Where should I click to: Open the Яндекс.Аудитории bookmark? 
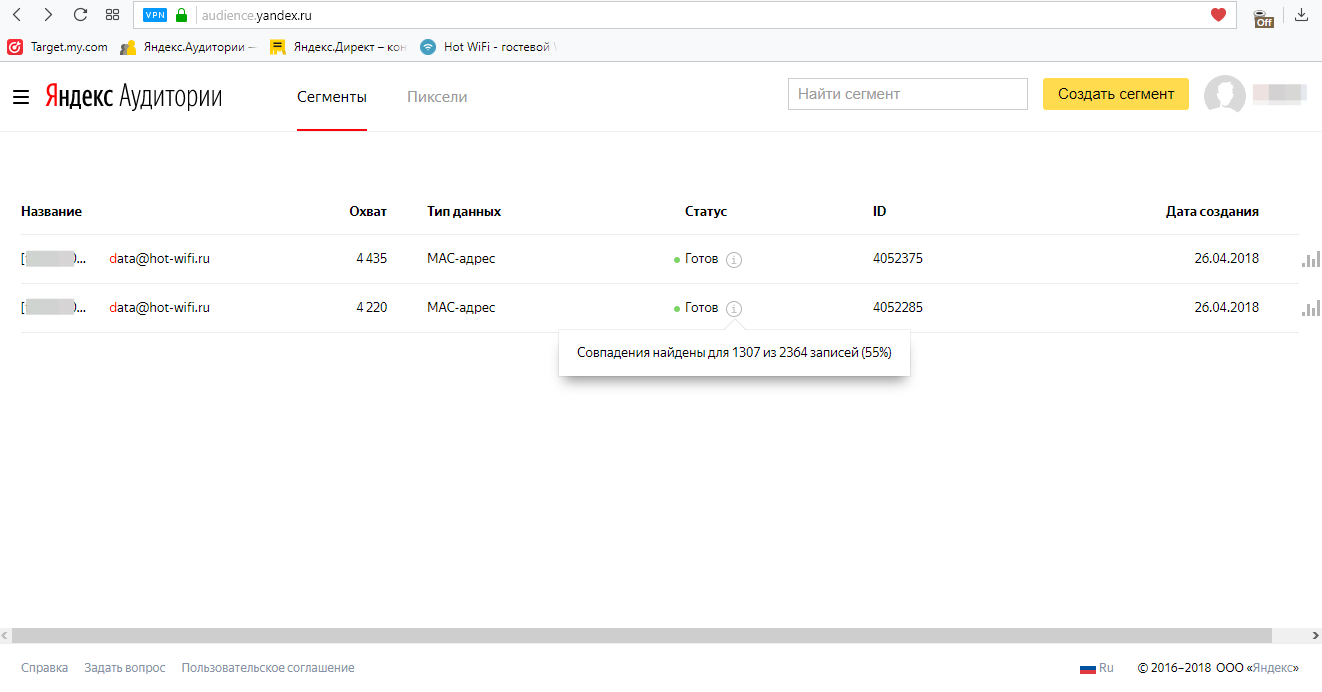188,47
